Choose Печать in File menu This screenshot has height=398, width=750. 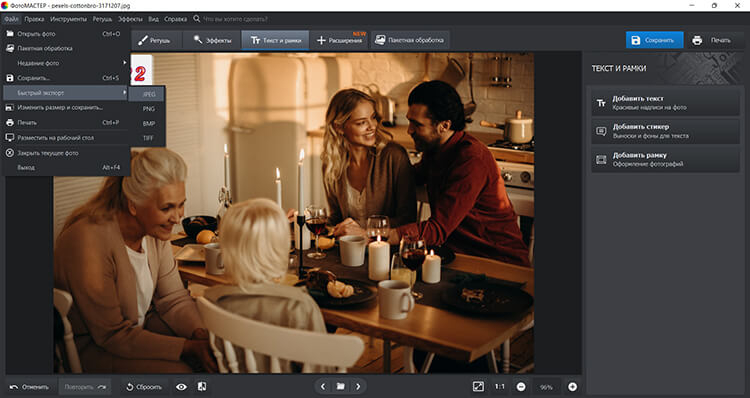coord(66,122)
